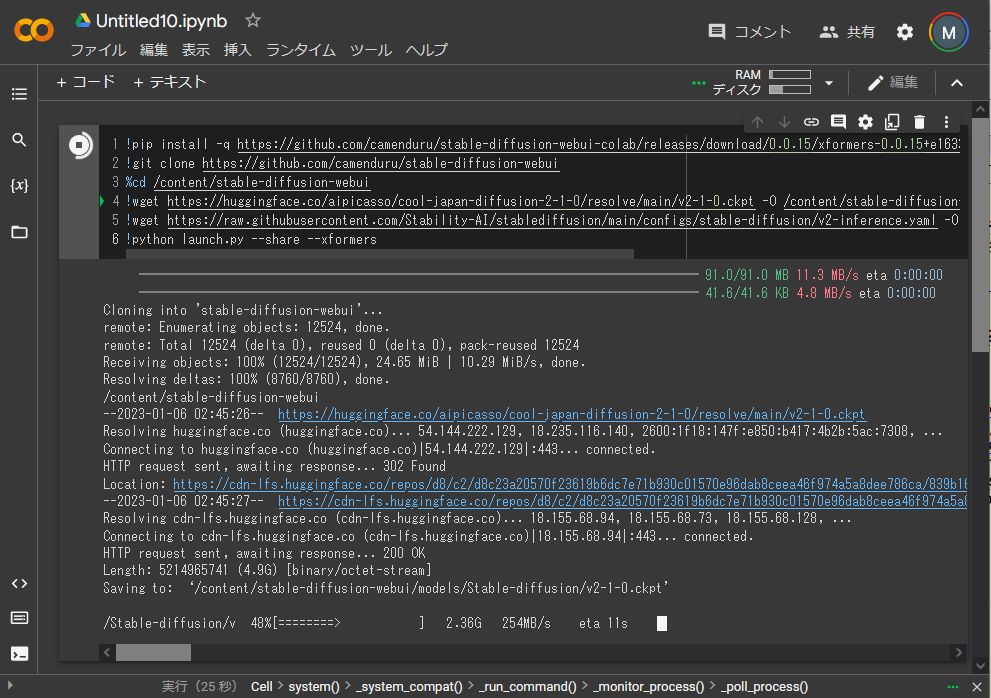Close the execution status bar

(976, 687)
